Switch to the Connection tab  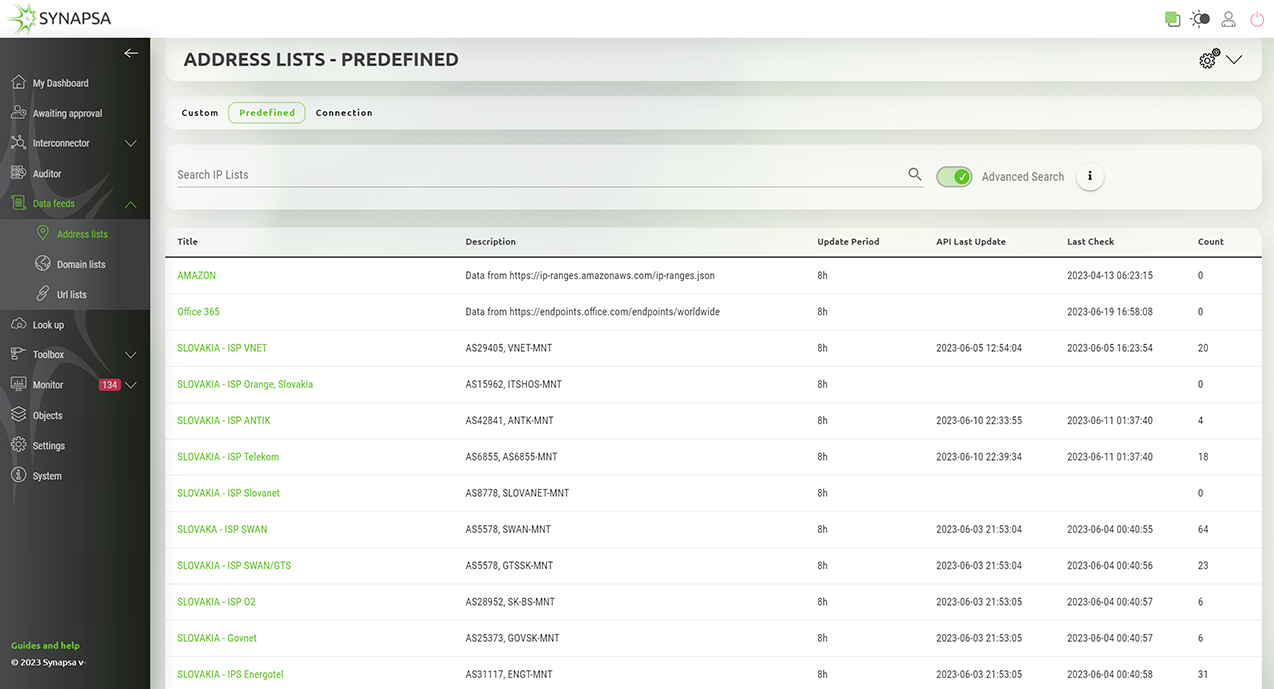click(344, 113)
